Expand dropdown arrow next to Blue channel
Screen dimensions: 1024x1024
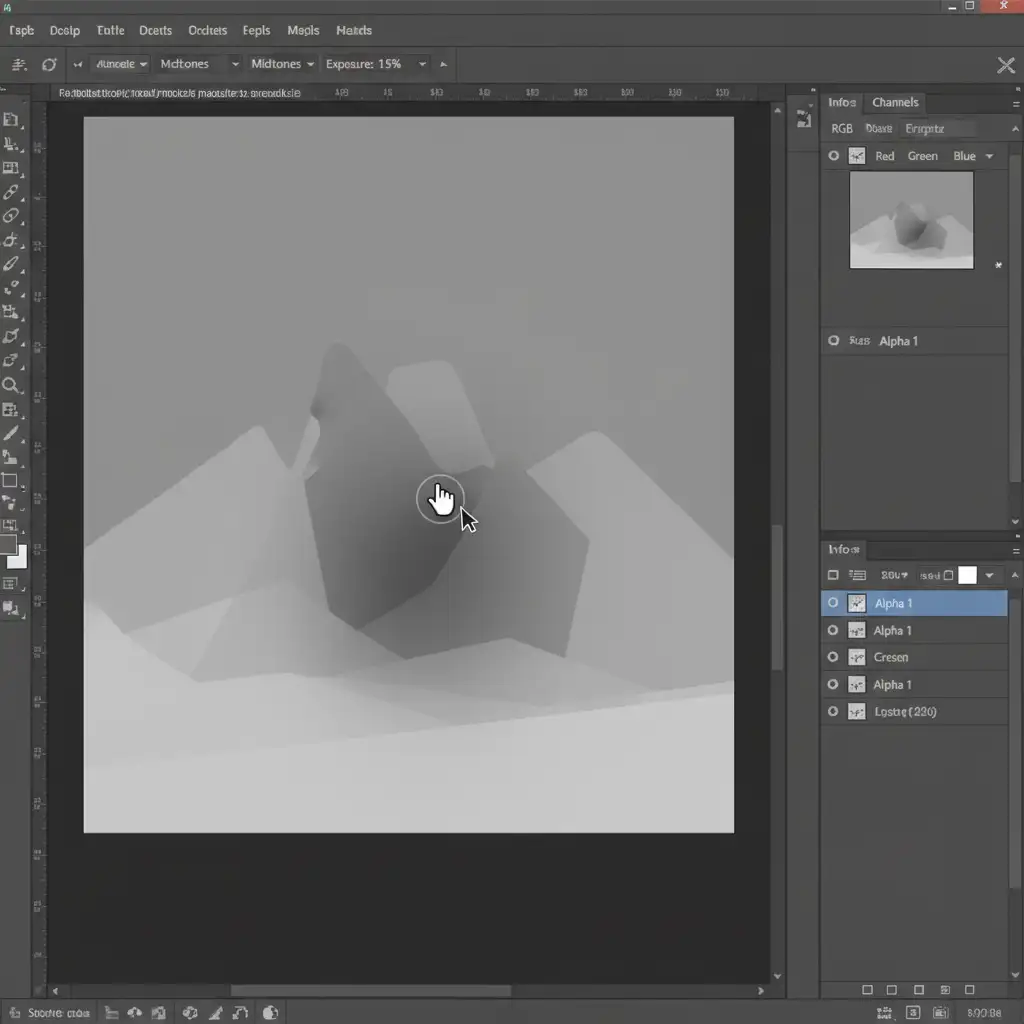(989, 156)
